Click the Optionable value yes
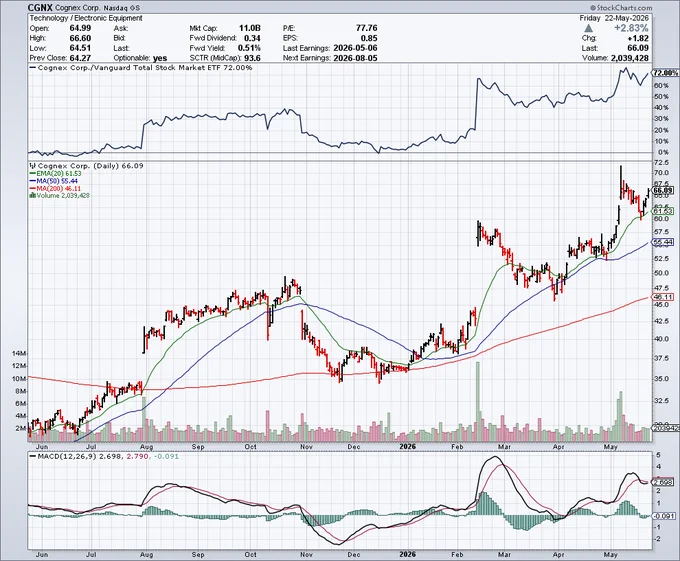680x561 pixels. [160, 58]
